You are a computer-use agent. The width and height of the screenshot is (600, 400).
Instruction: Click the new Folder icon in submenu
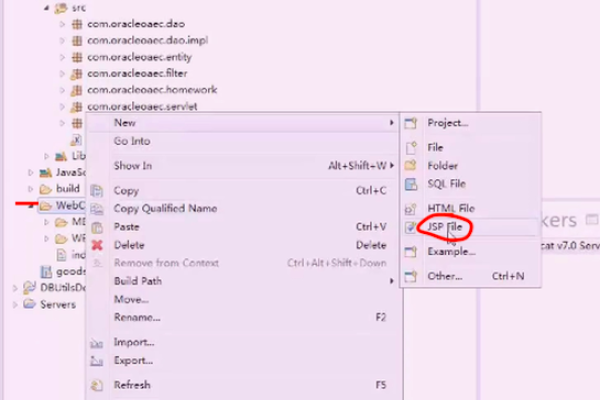[x=411, y=166]
